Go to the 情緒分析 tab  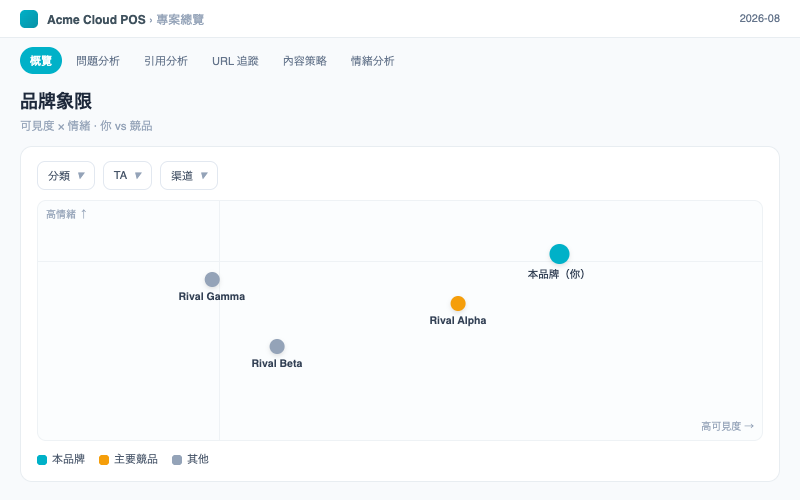coord(372,61)
